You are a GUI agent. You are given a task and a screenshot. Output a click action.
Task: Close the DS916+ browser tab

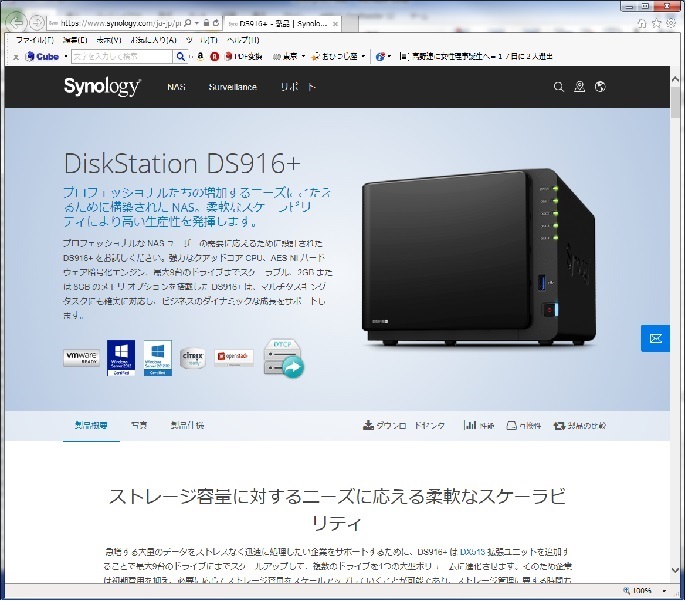click(x=336, y=24)
